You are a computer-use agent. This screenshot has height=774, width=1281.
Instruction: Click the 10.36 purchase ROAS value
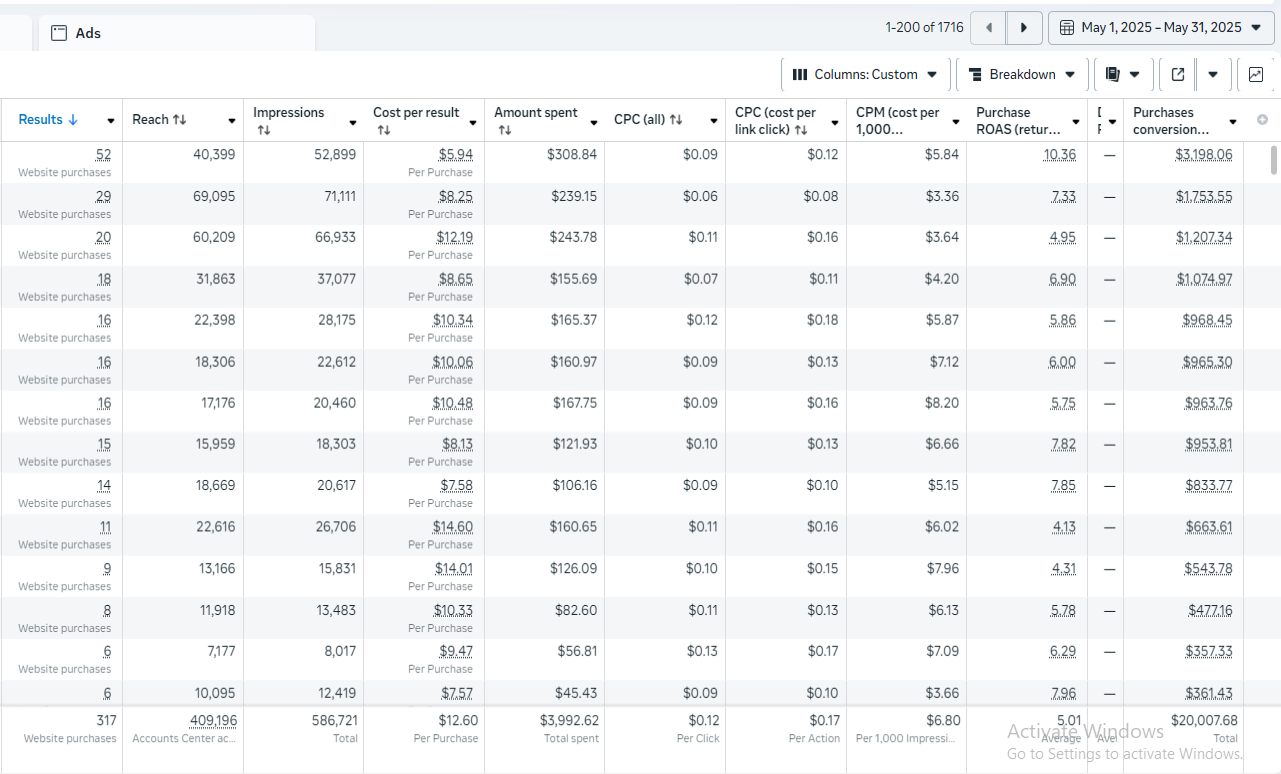coord(1059,155)
